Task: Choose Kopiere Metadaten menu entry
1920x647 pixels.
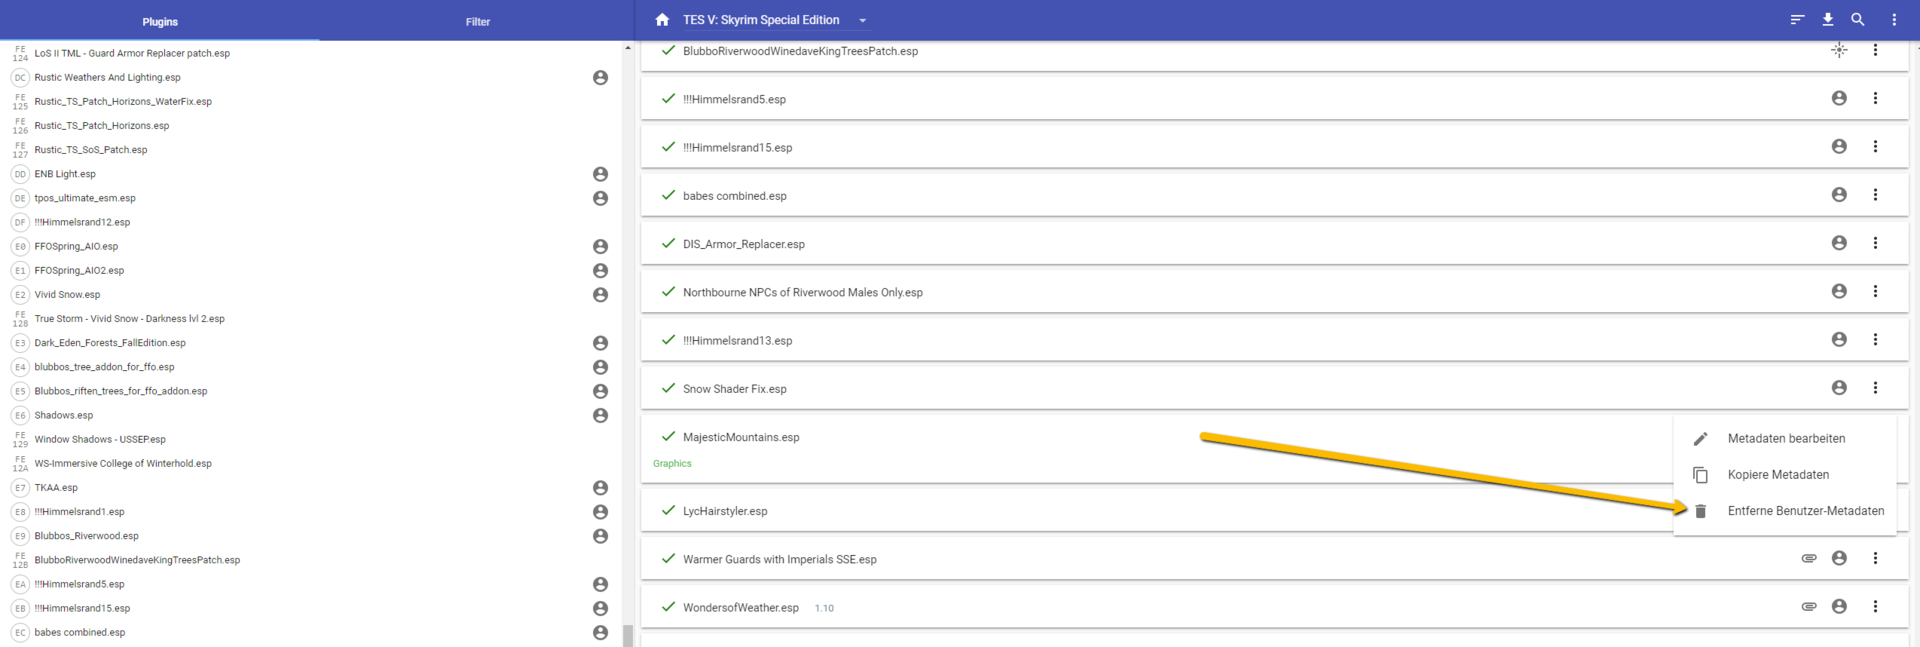Action: tap(1777, 475)
